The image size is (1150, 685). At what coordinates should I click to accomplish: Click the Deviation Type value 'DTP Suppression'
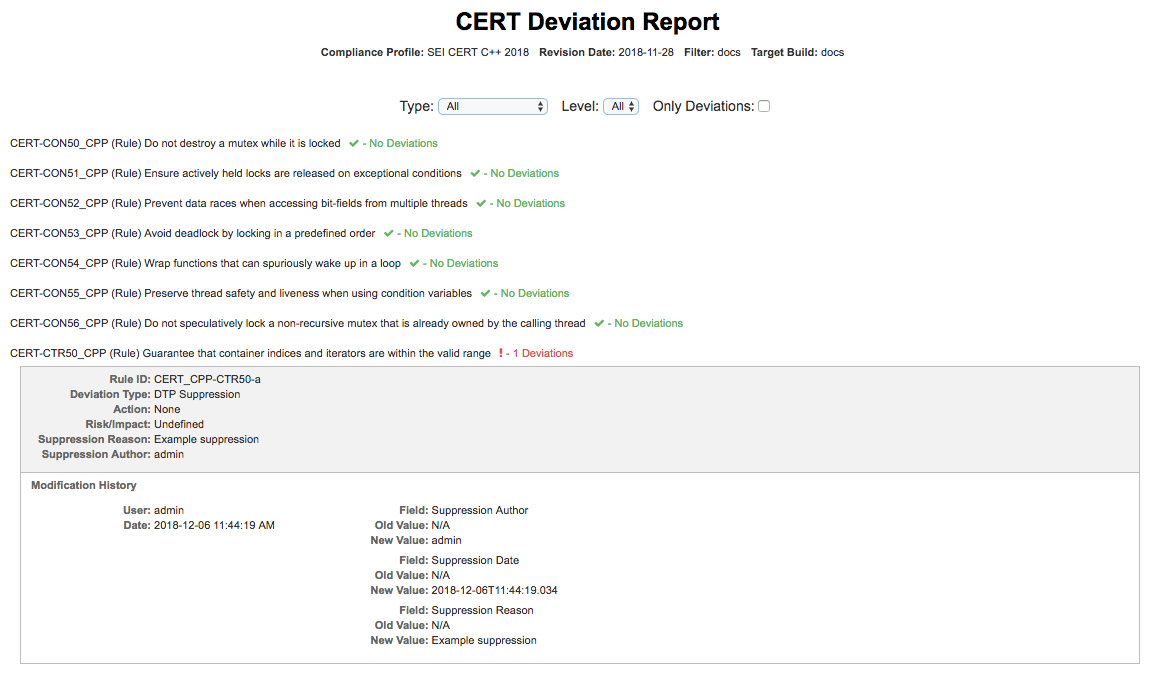point(197,395)
